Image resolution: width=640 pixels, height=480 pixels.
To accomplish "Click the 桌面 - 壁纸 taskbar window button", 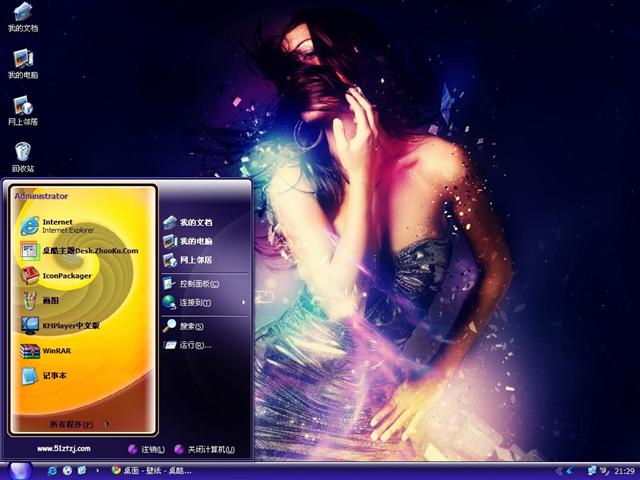I will pyautogui.click(x=150, y=470).
